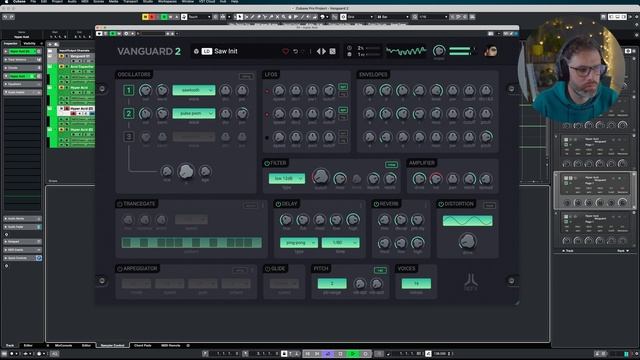640x360 pixels.
Task: Click the Cubase transport play button
Action: pos(353,354)
